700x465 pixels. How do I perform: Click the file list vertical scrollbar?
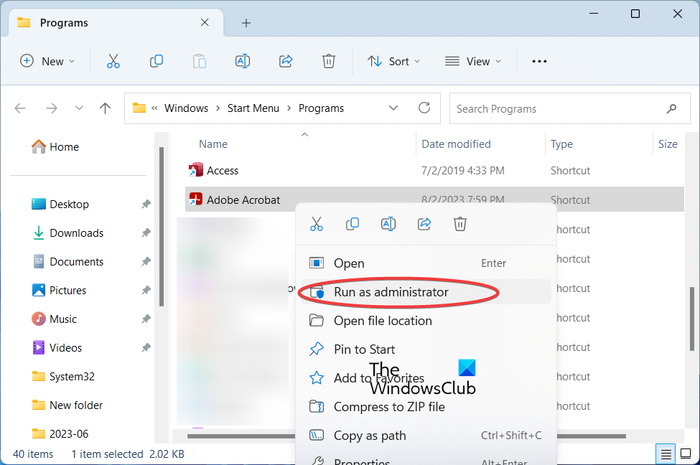coord(692,319)
